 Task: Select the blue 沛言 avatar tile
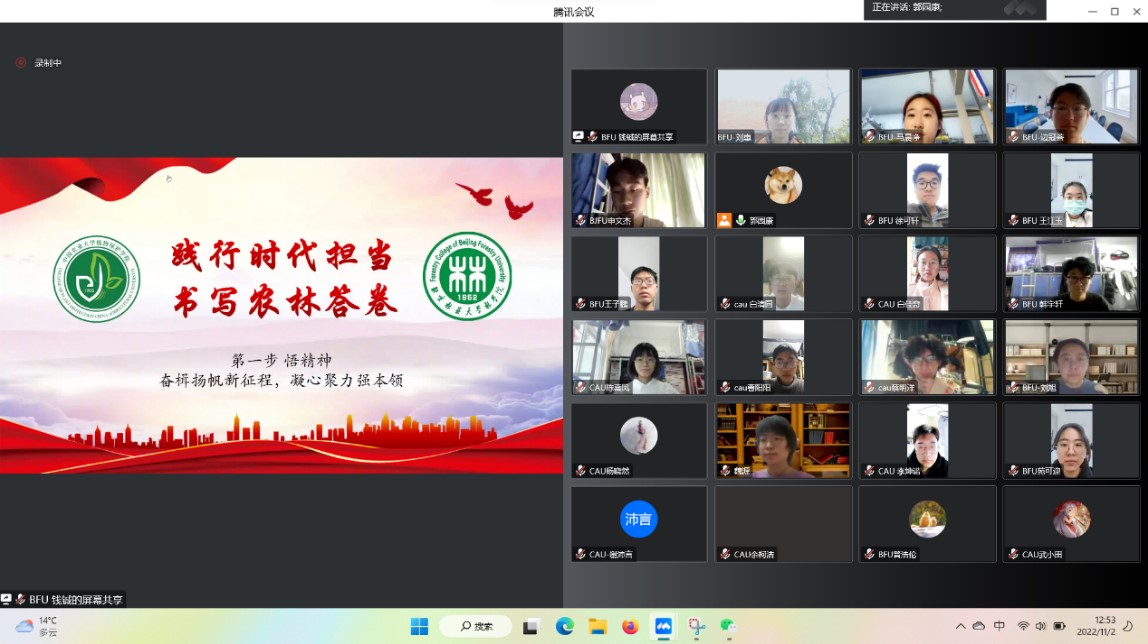(638, 524)
